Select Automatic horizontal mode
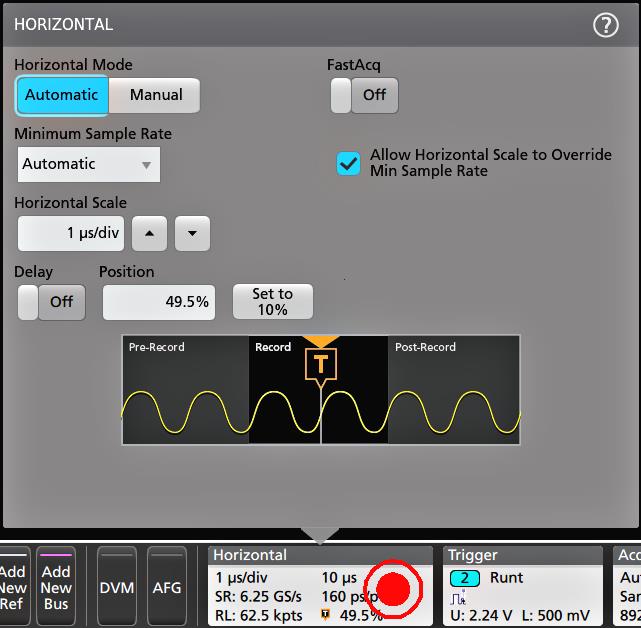Image resolution: width=641 pixels, height=628 pixels. click(61, 95)
